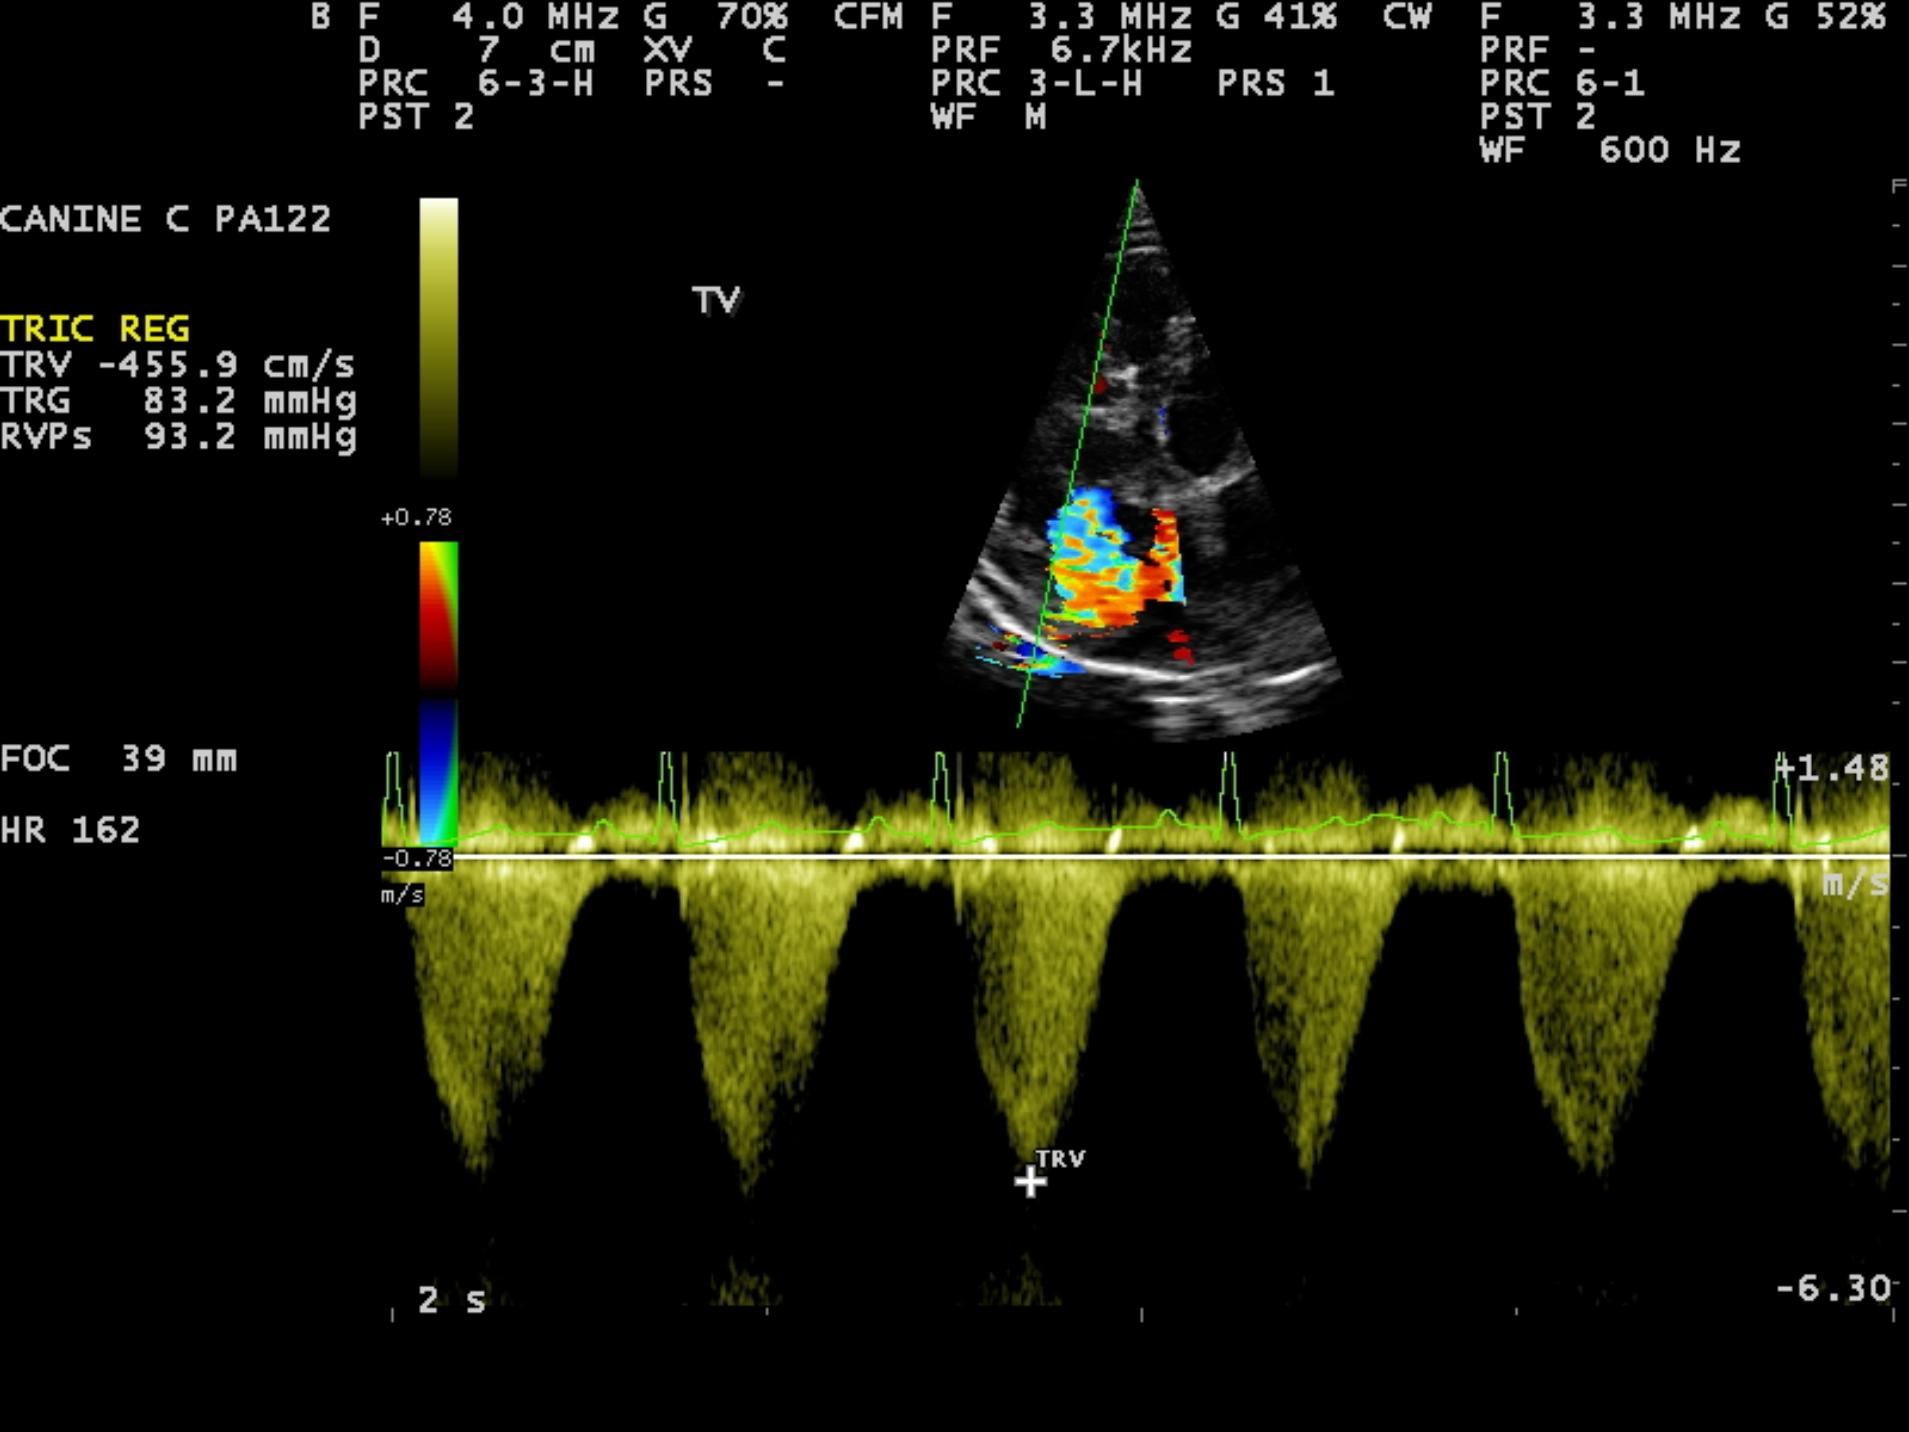
Task: Select the -6.30 velocity scale lower limit
Action: point(1832,1288)
